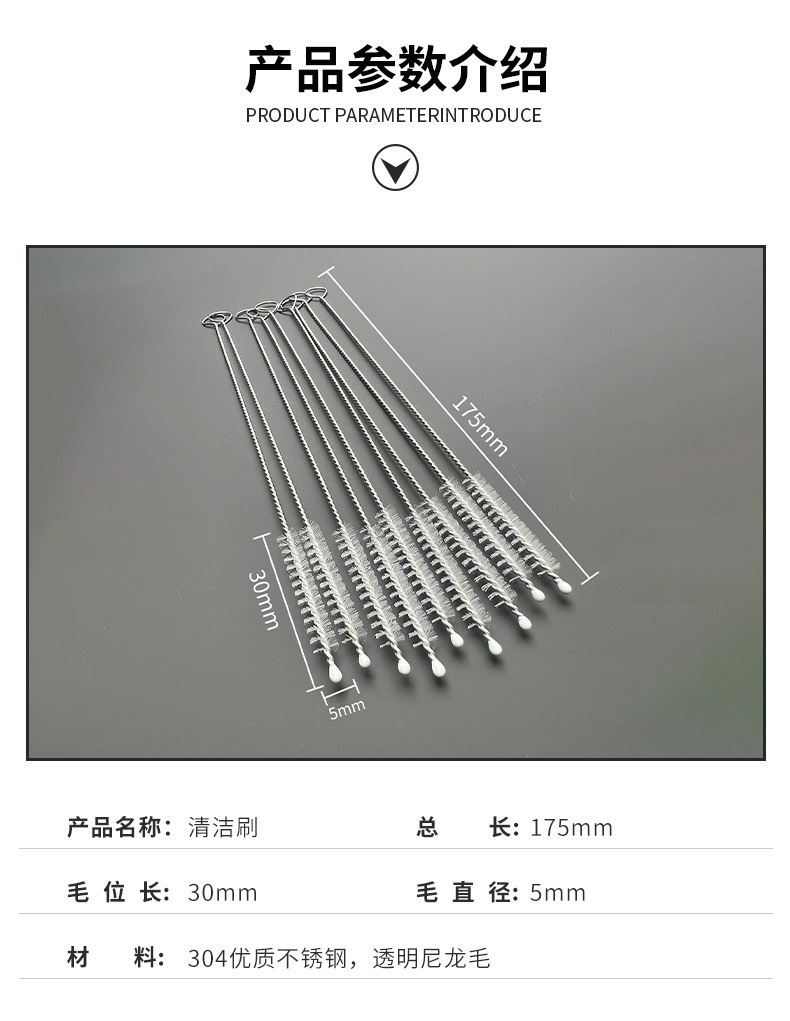Viewport: 790px width, 1021px height.
Task: Click the 材料 label
Action: [x=116, y=958]
